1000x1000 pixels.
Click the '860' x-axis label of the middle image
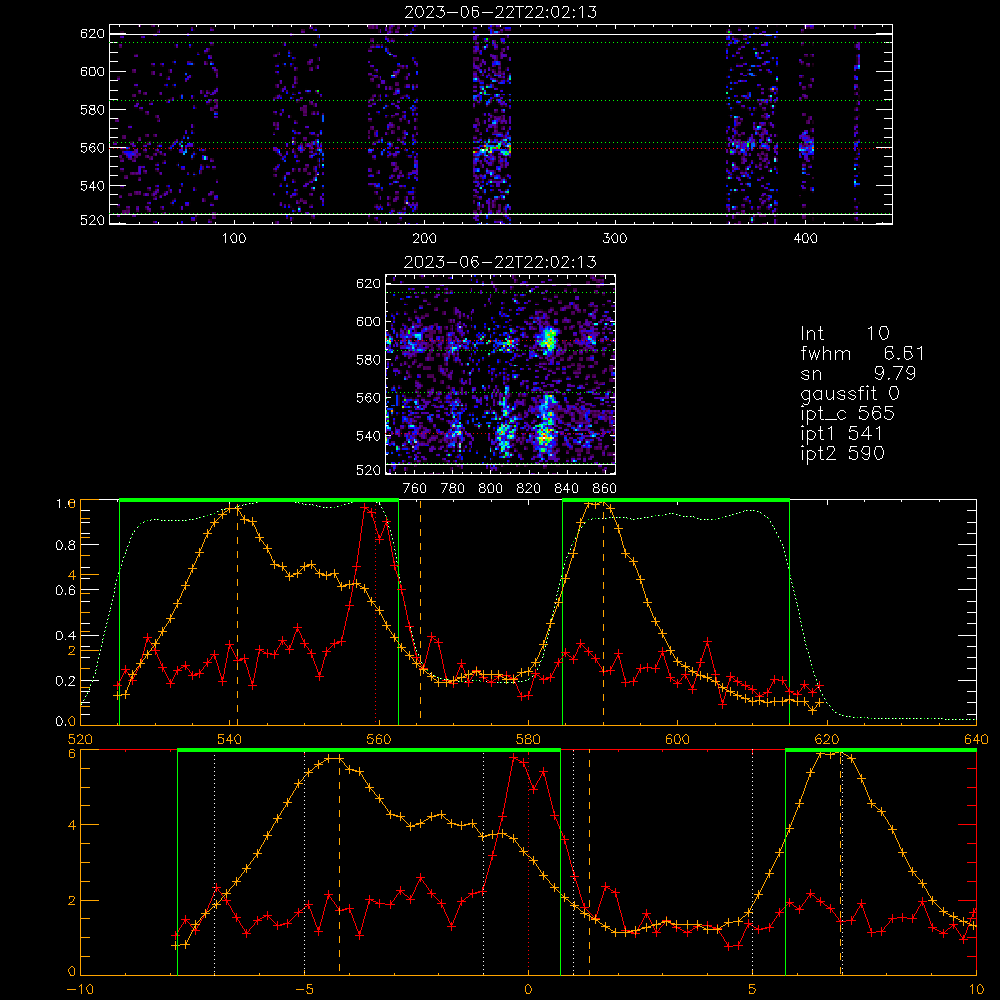[x=605, y=489]
